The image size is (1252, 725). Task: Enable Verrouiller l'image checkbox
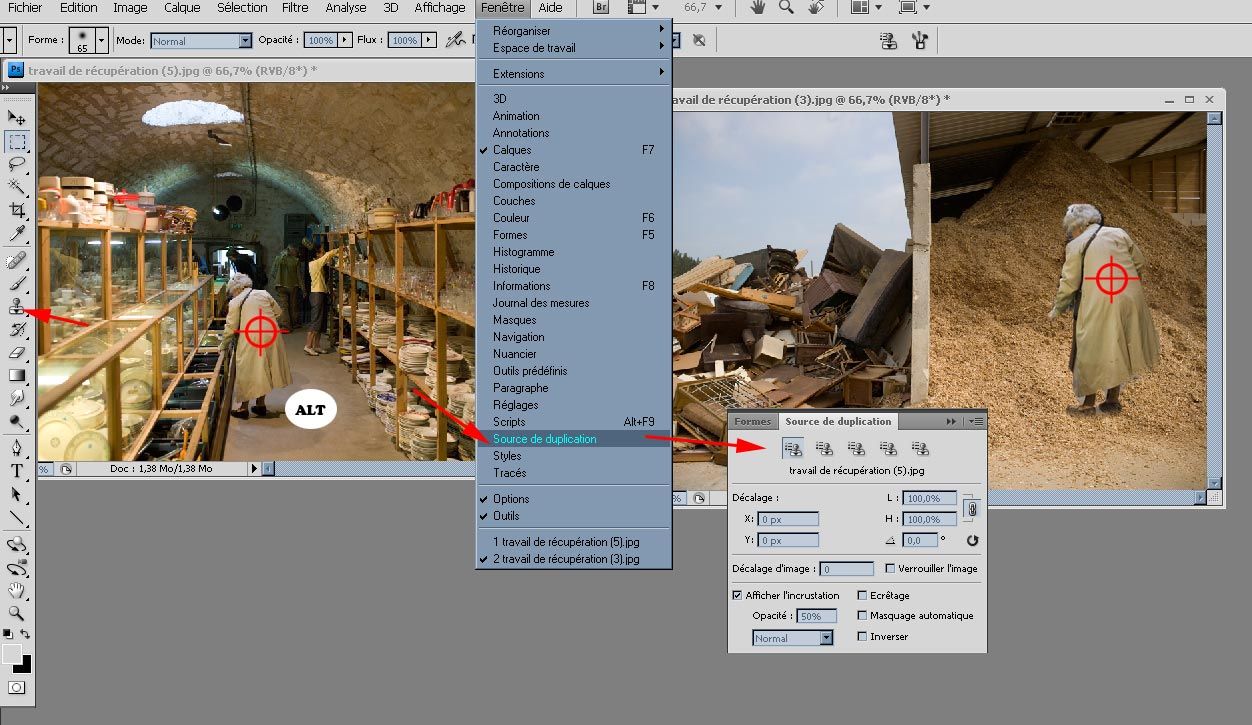coord(890,568)
